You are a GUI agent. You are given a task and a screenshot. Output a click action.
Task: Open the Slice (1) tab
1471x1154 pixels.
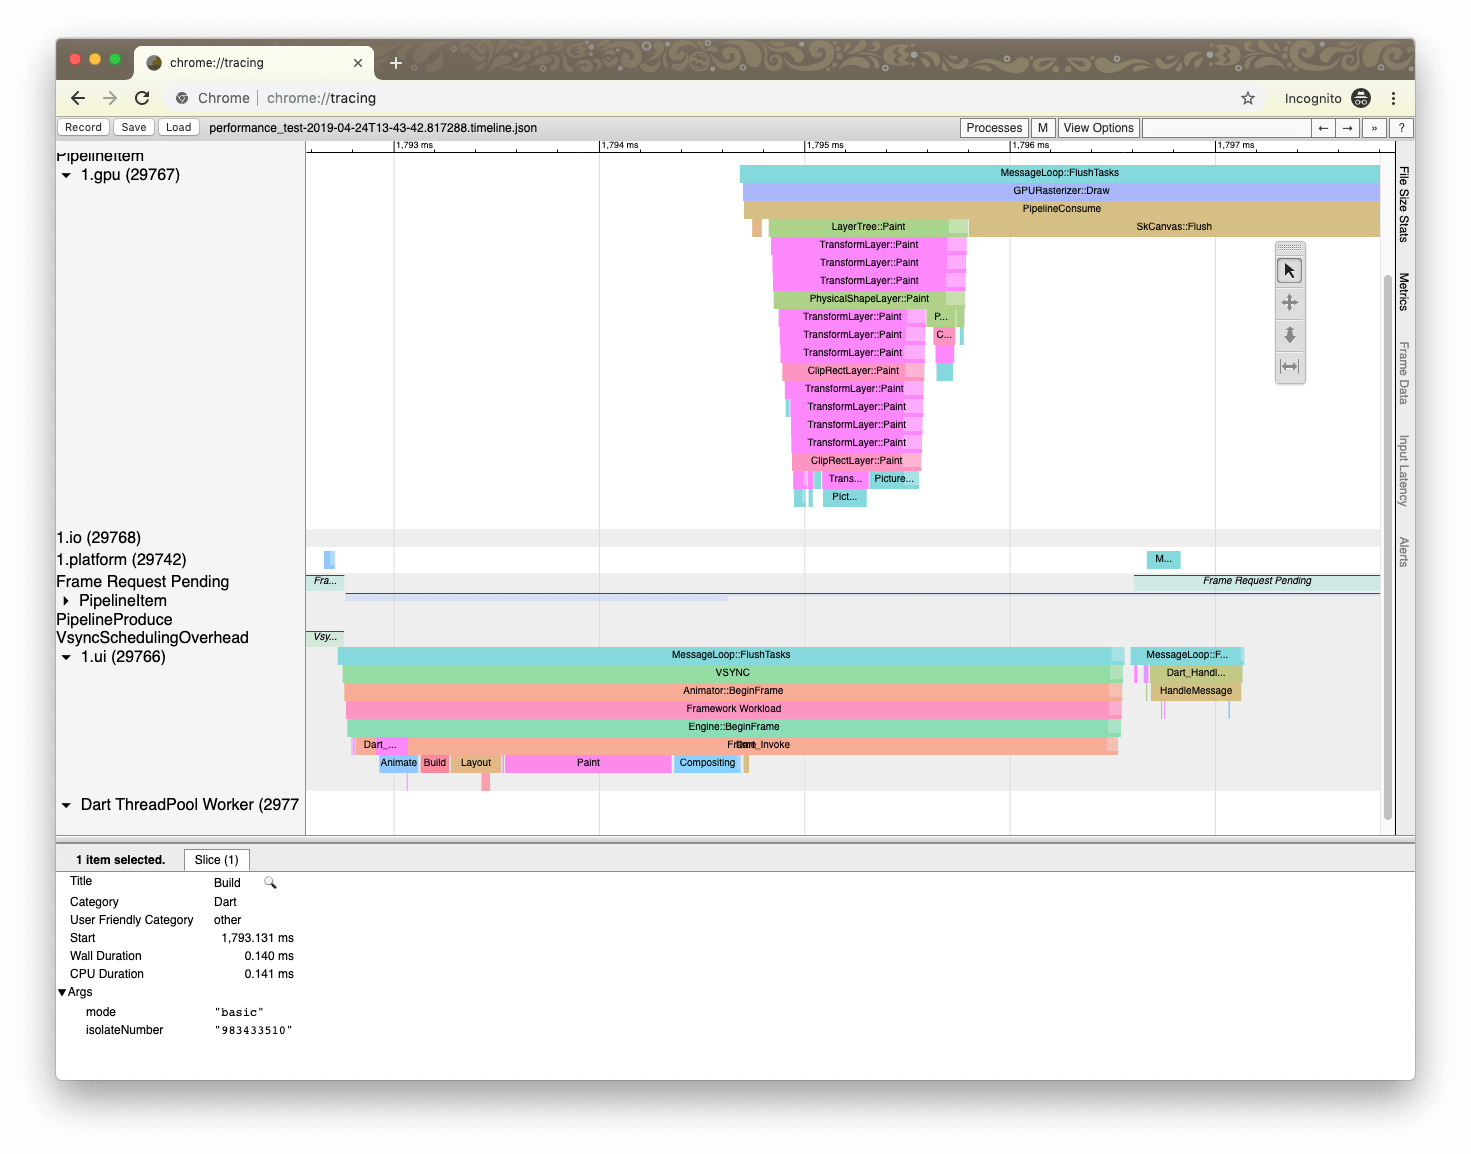(216, 860)
